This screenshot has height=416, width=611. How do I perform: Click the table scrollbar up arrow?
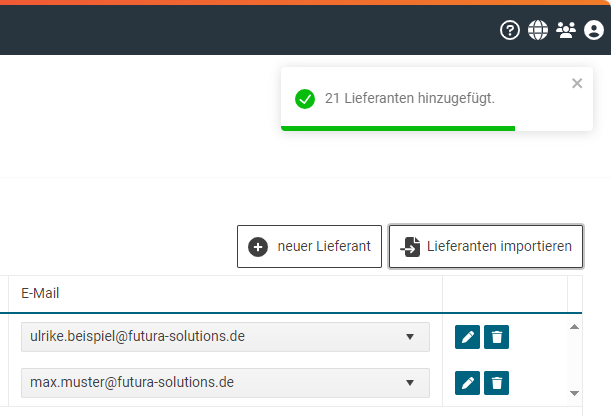[x=574, y=326]
